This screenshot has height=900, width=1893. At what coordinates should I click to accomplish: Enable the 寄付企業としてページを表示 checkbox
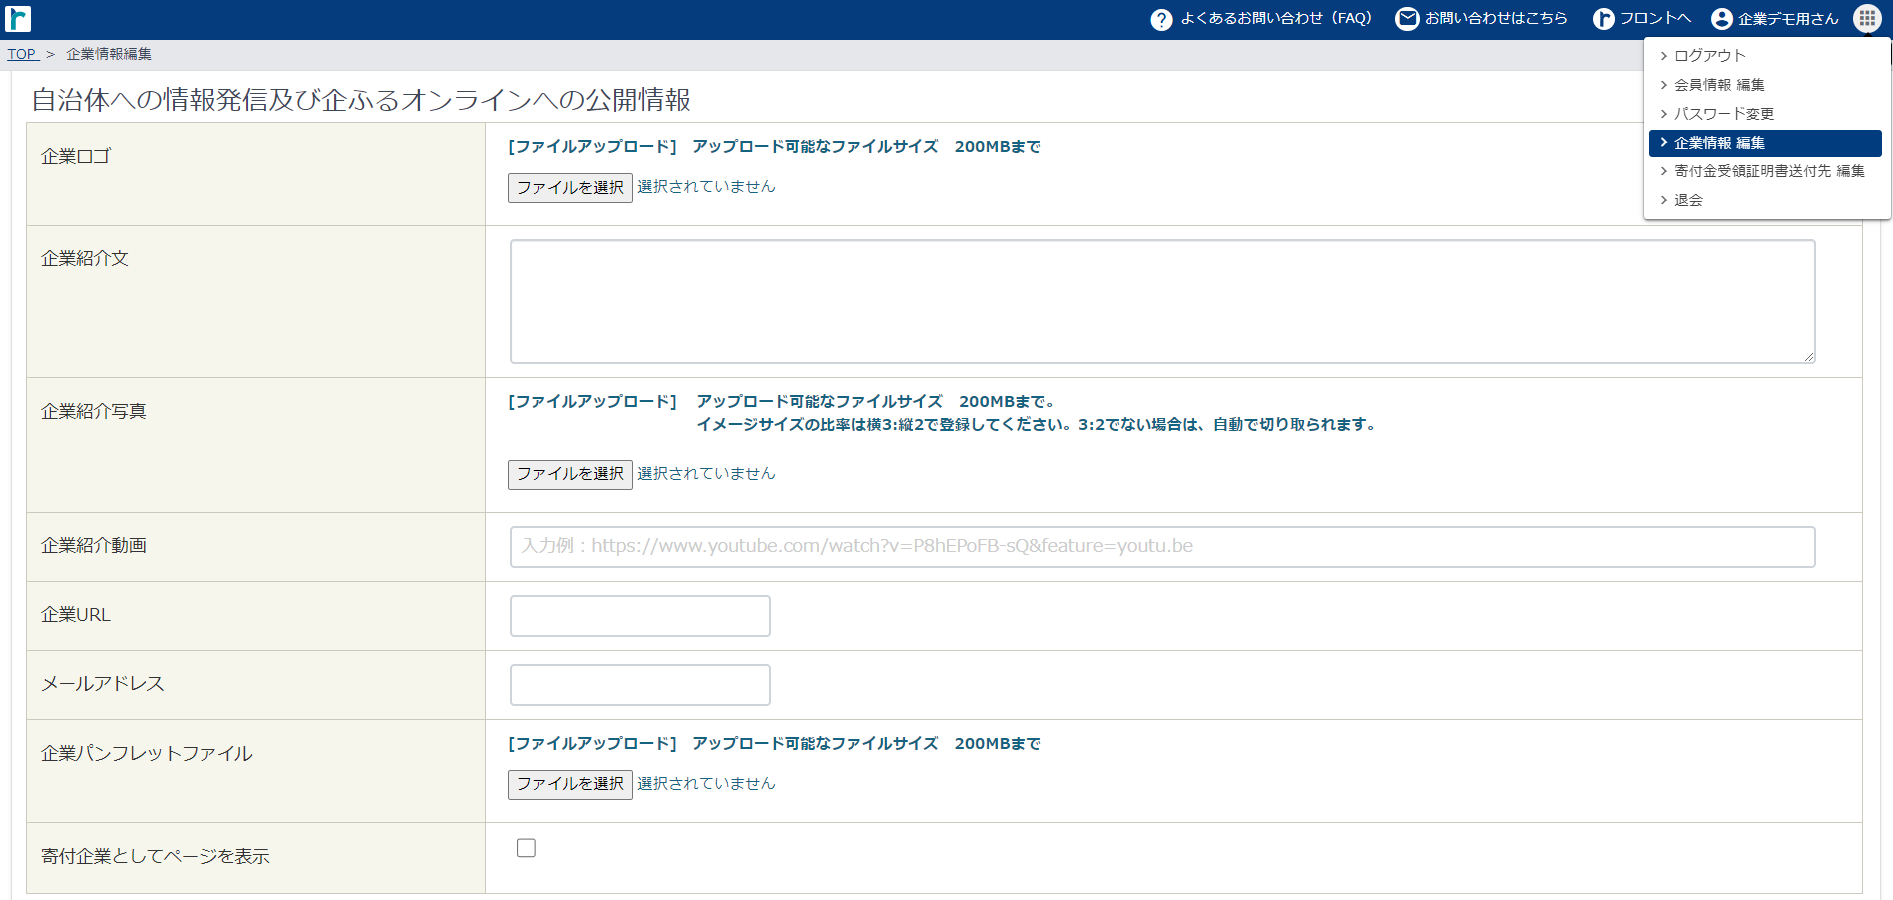pos(526,847)
